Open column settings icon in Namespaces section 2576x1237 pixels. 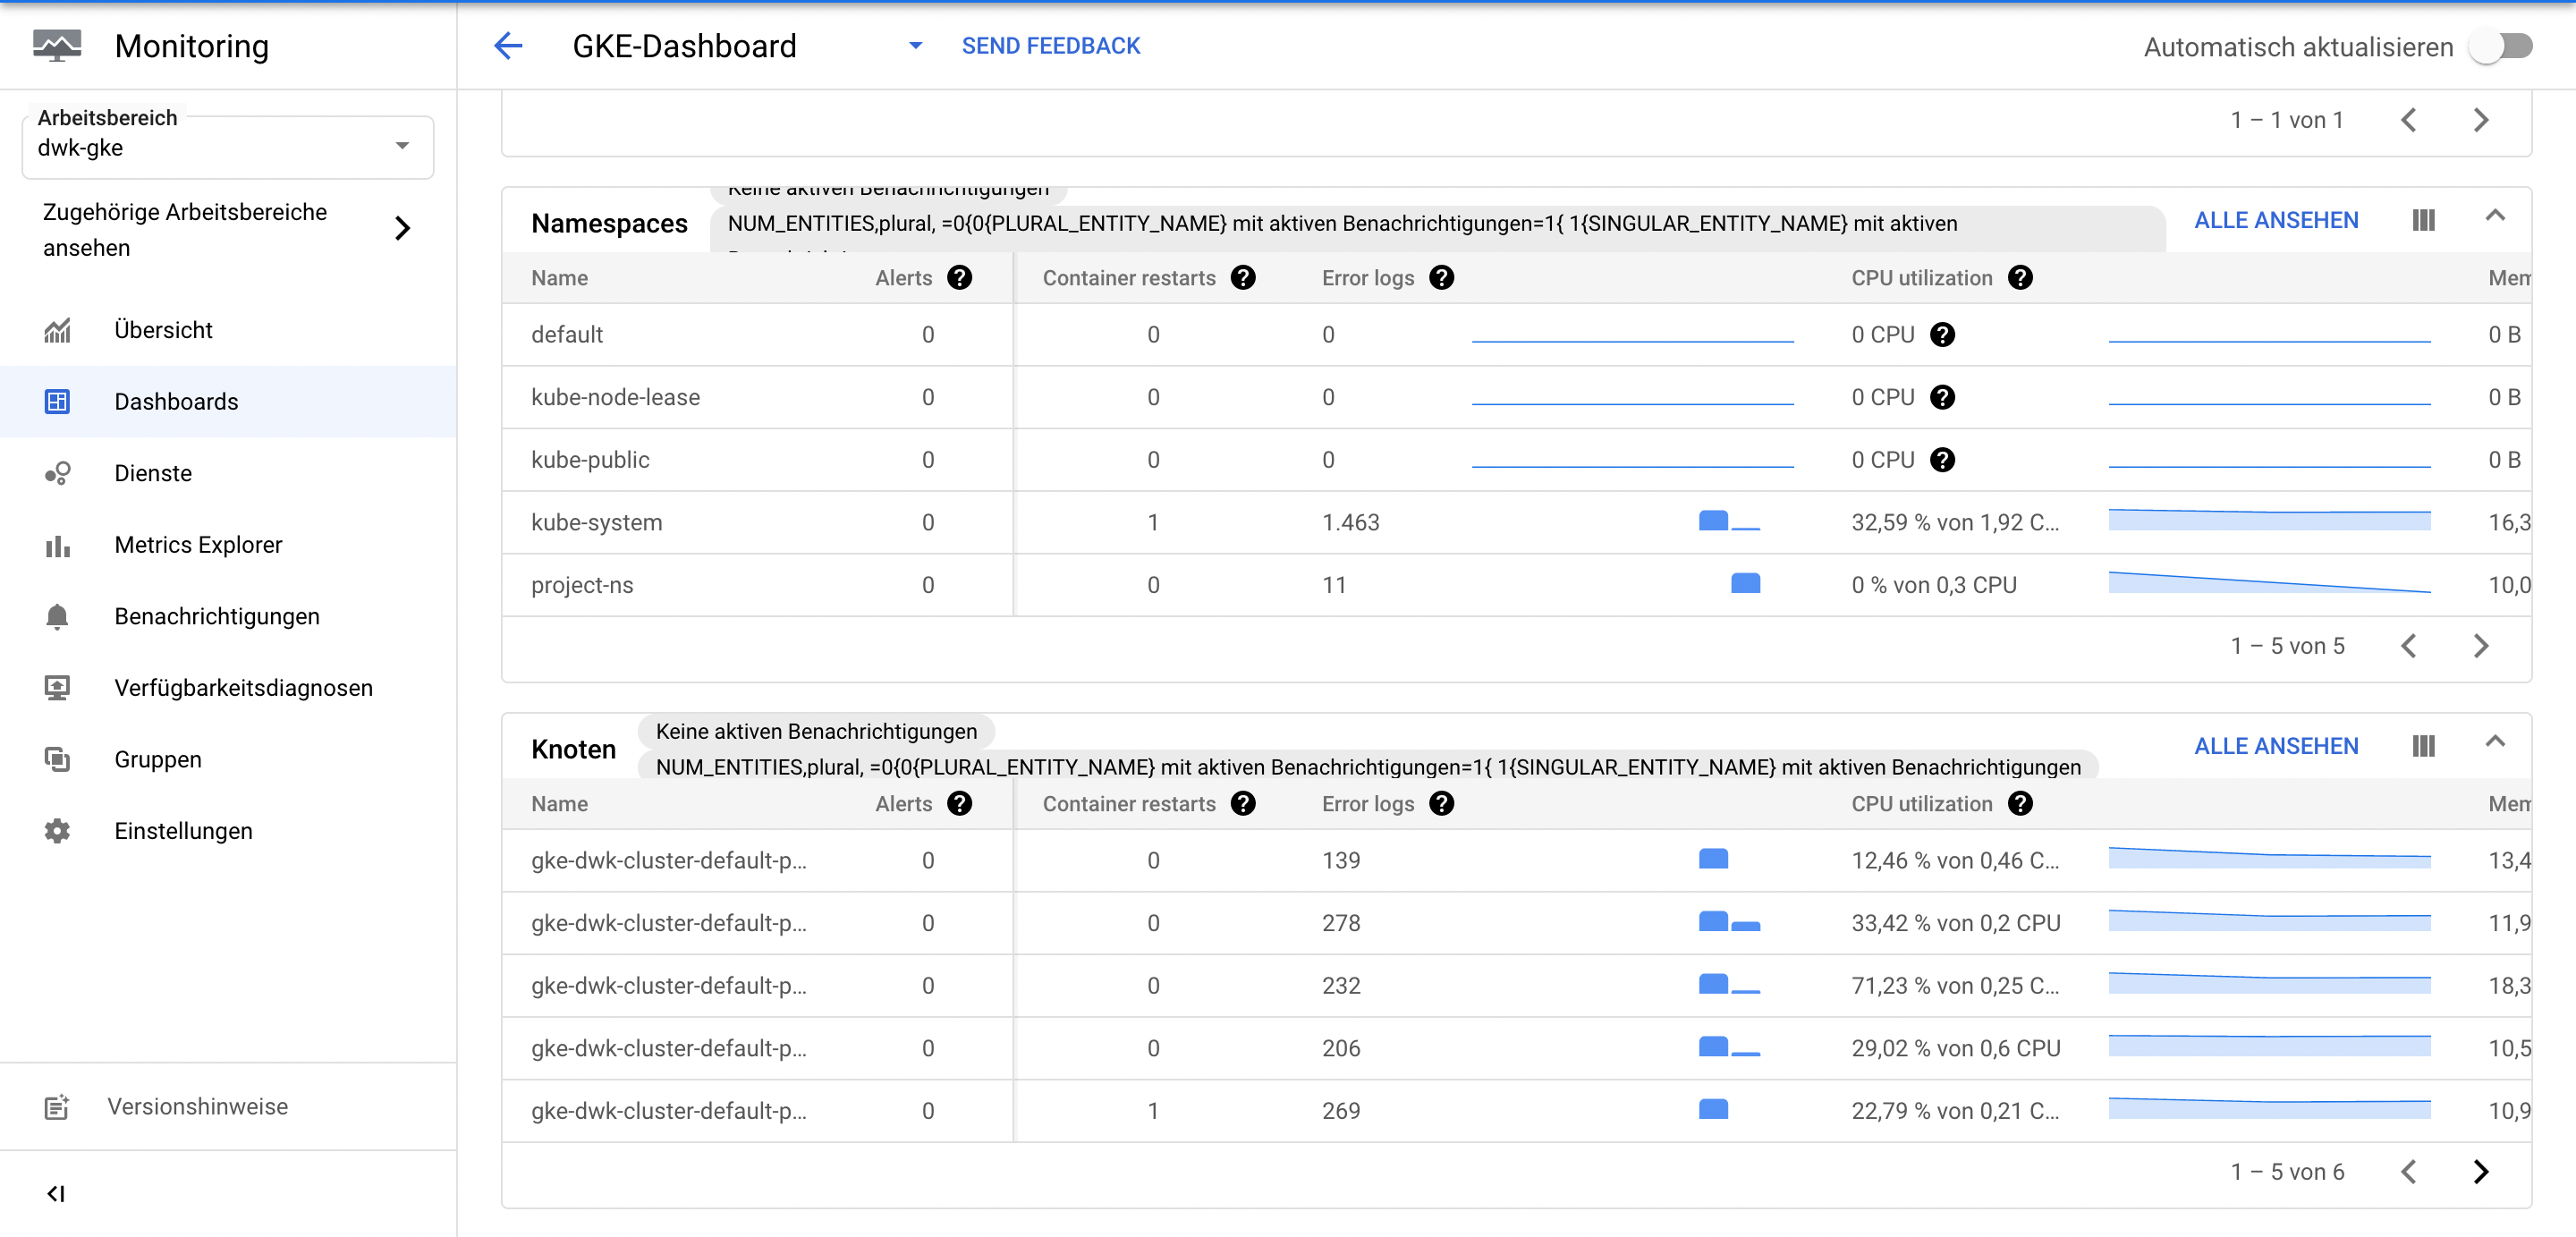point(2423,220)
